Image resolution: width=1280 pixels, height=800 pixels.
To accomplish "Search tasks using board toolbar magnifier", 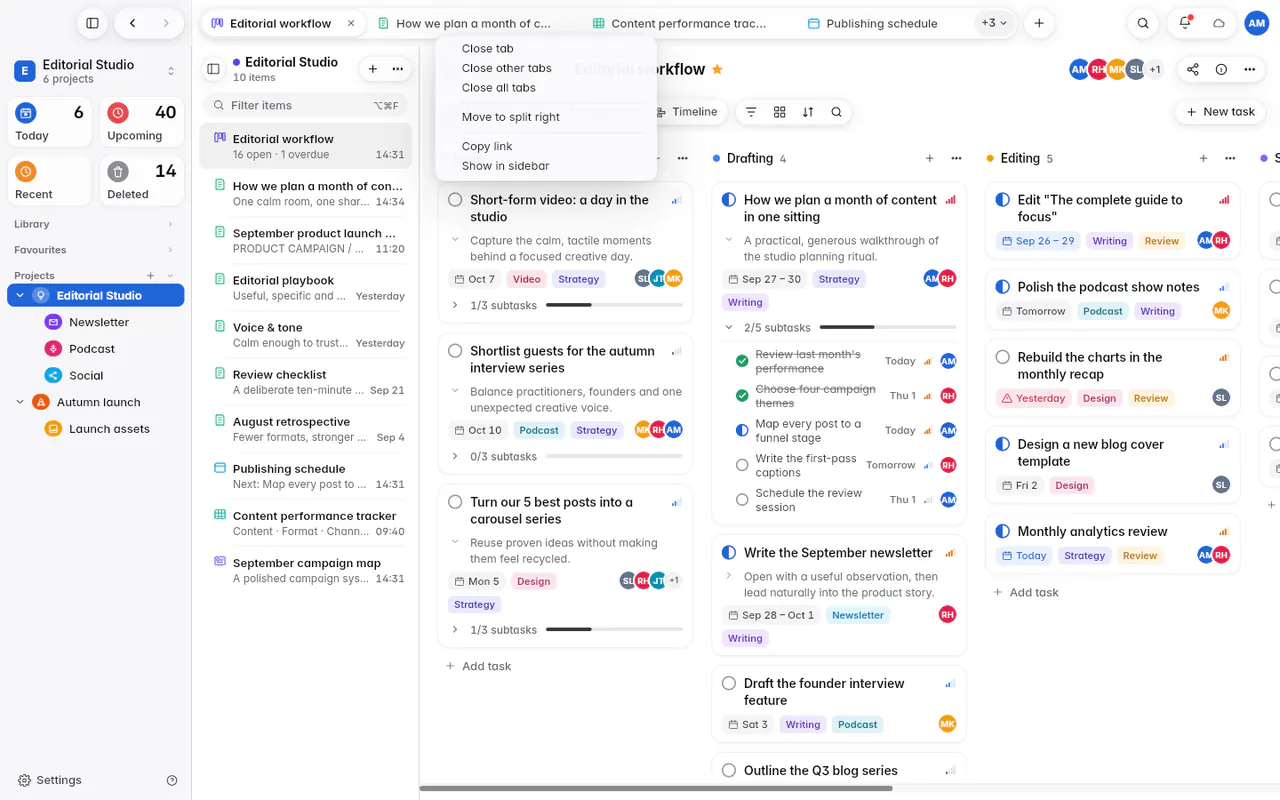I will (x=836, y=112).
